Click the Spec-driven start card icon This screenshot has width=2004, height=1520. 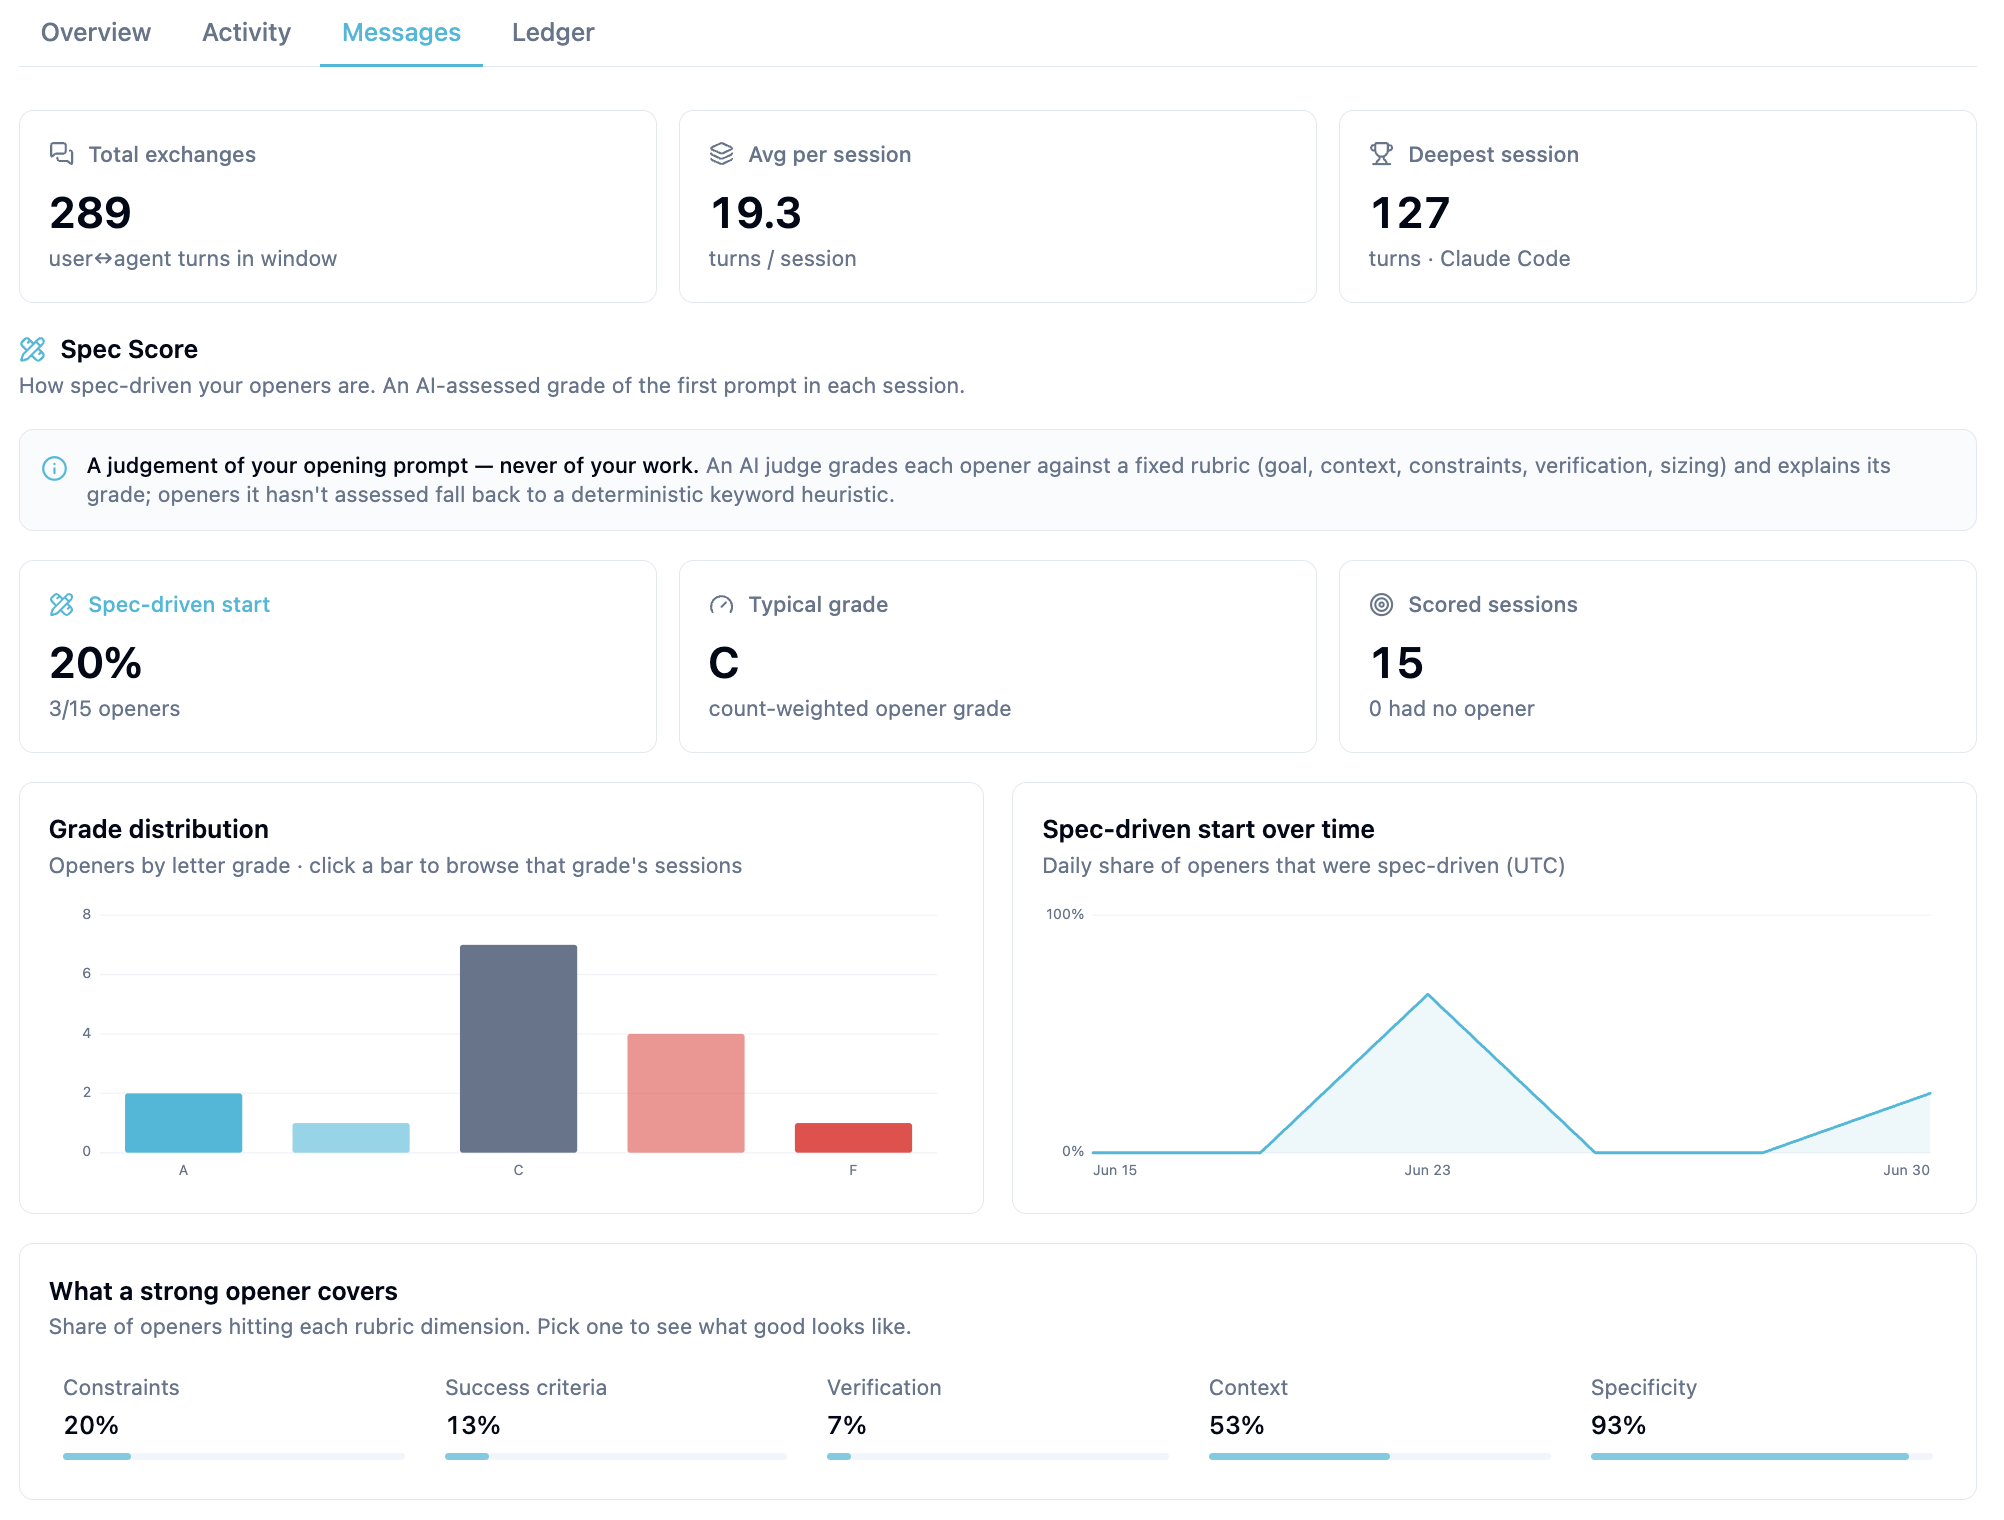click(62, 604)
